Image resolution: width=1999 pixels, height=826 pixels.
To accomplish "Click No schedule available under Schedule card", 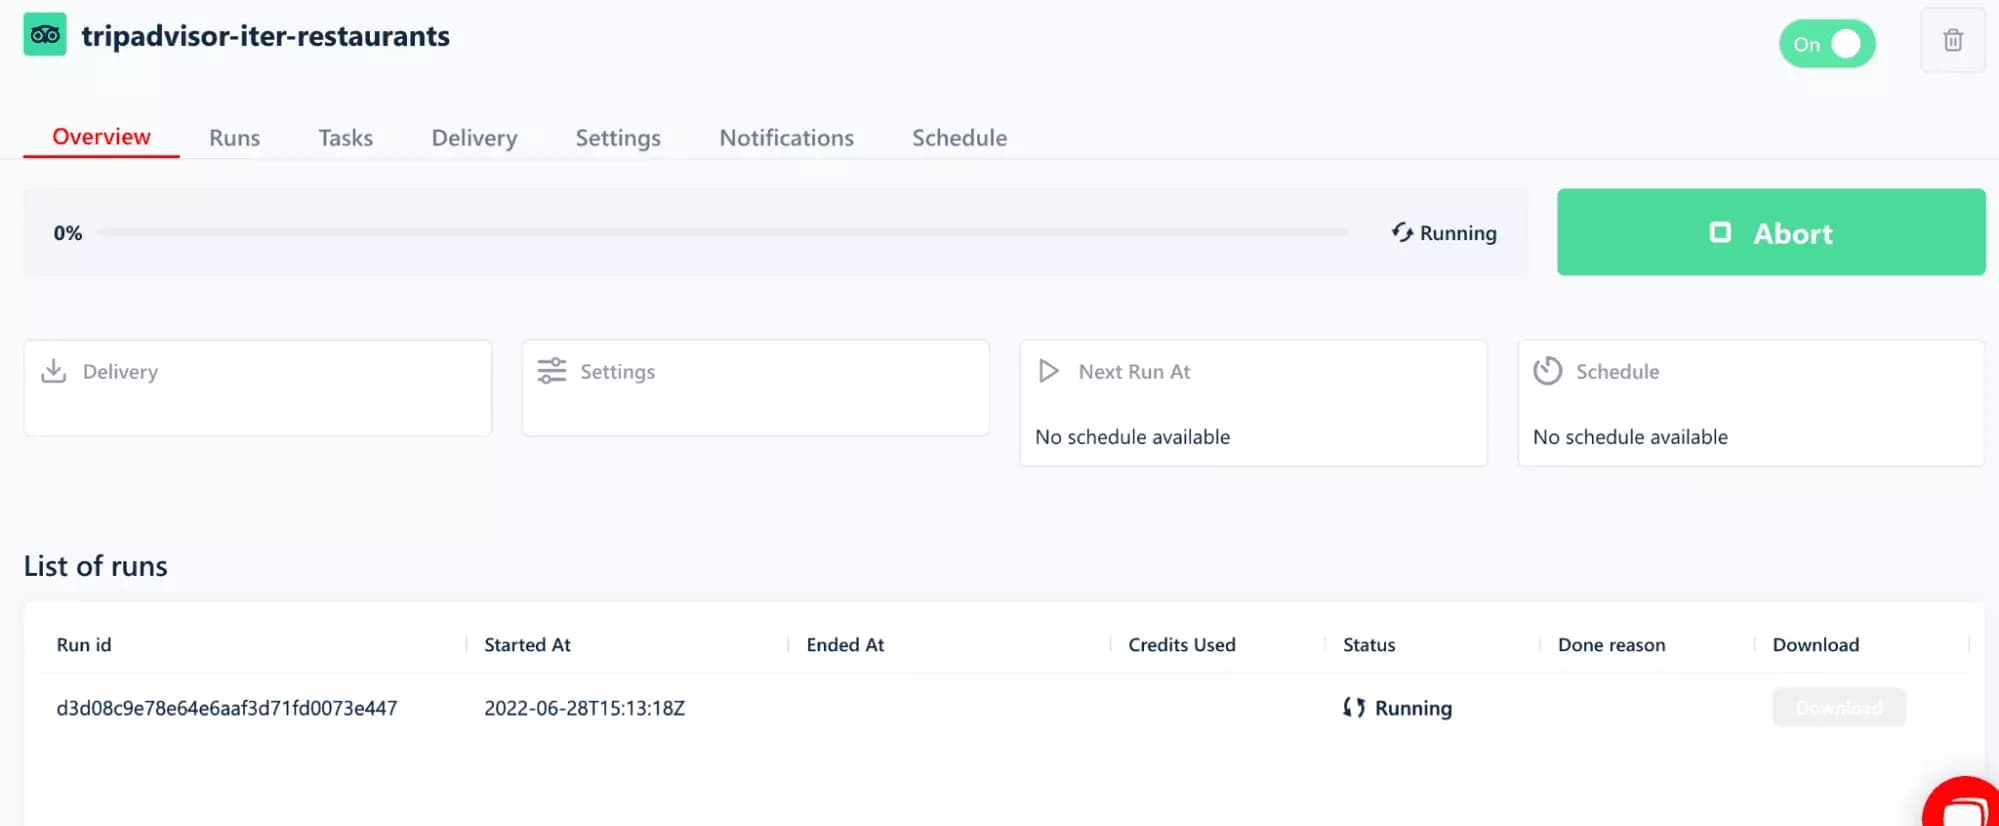I will (1630, 437).
